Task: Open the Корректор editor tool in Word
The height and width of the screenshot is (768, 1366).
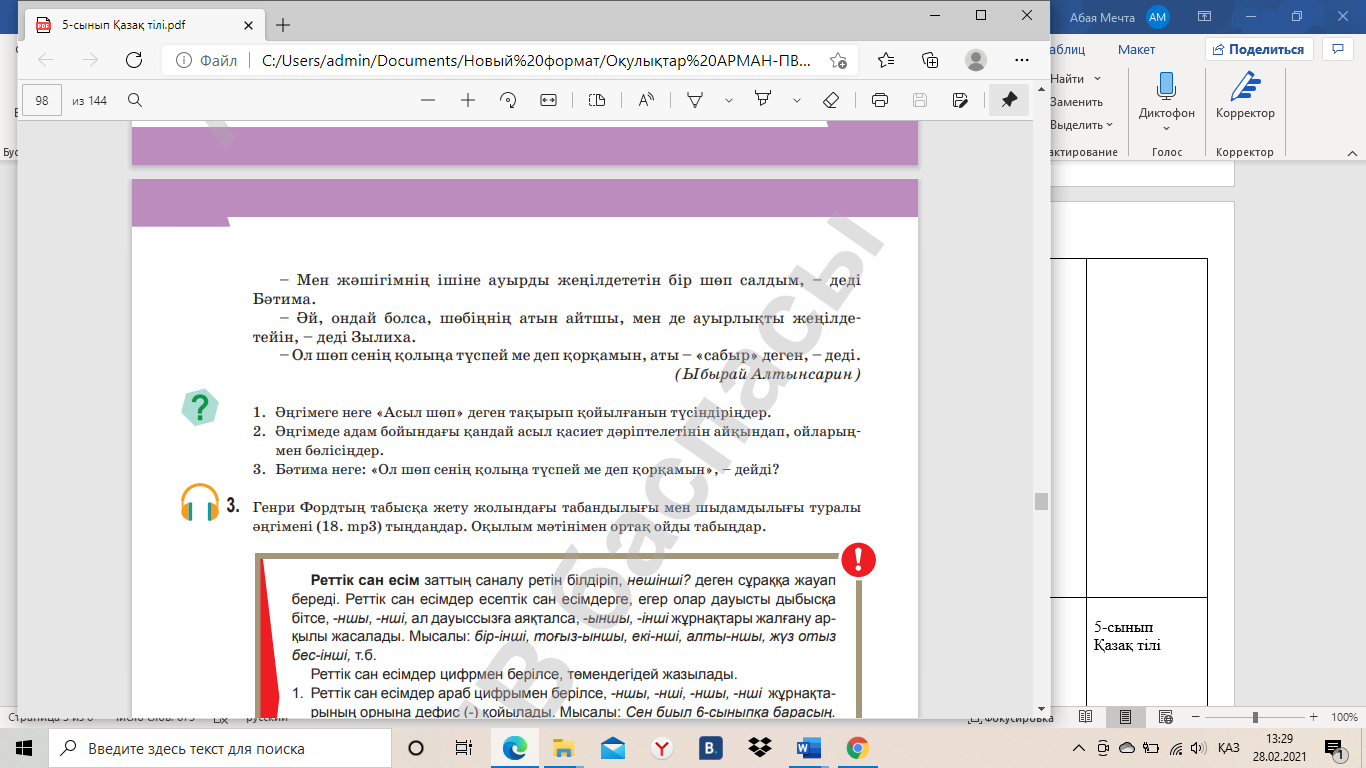Action: [1245, 96]
